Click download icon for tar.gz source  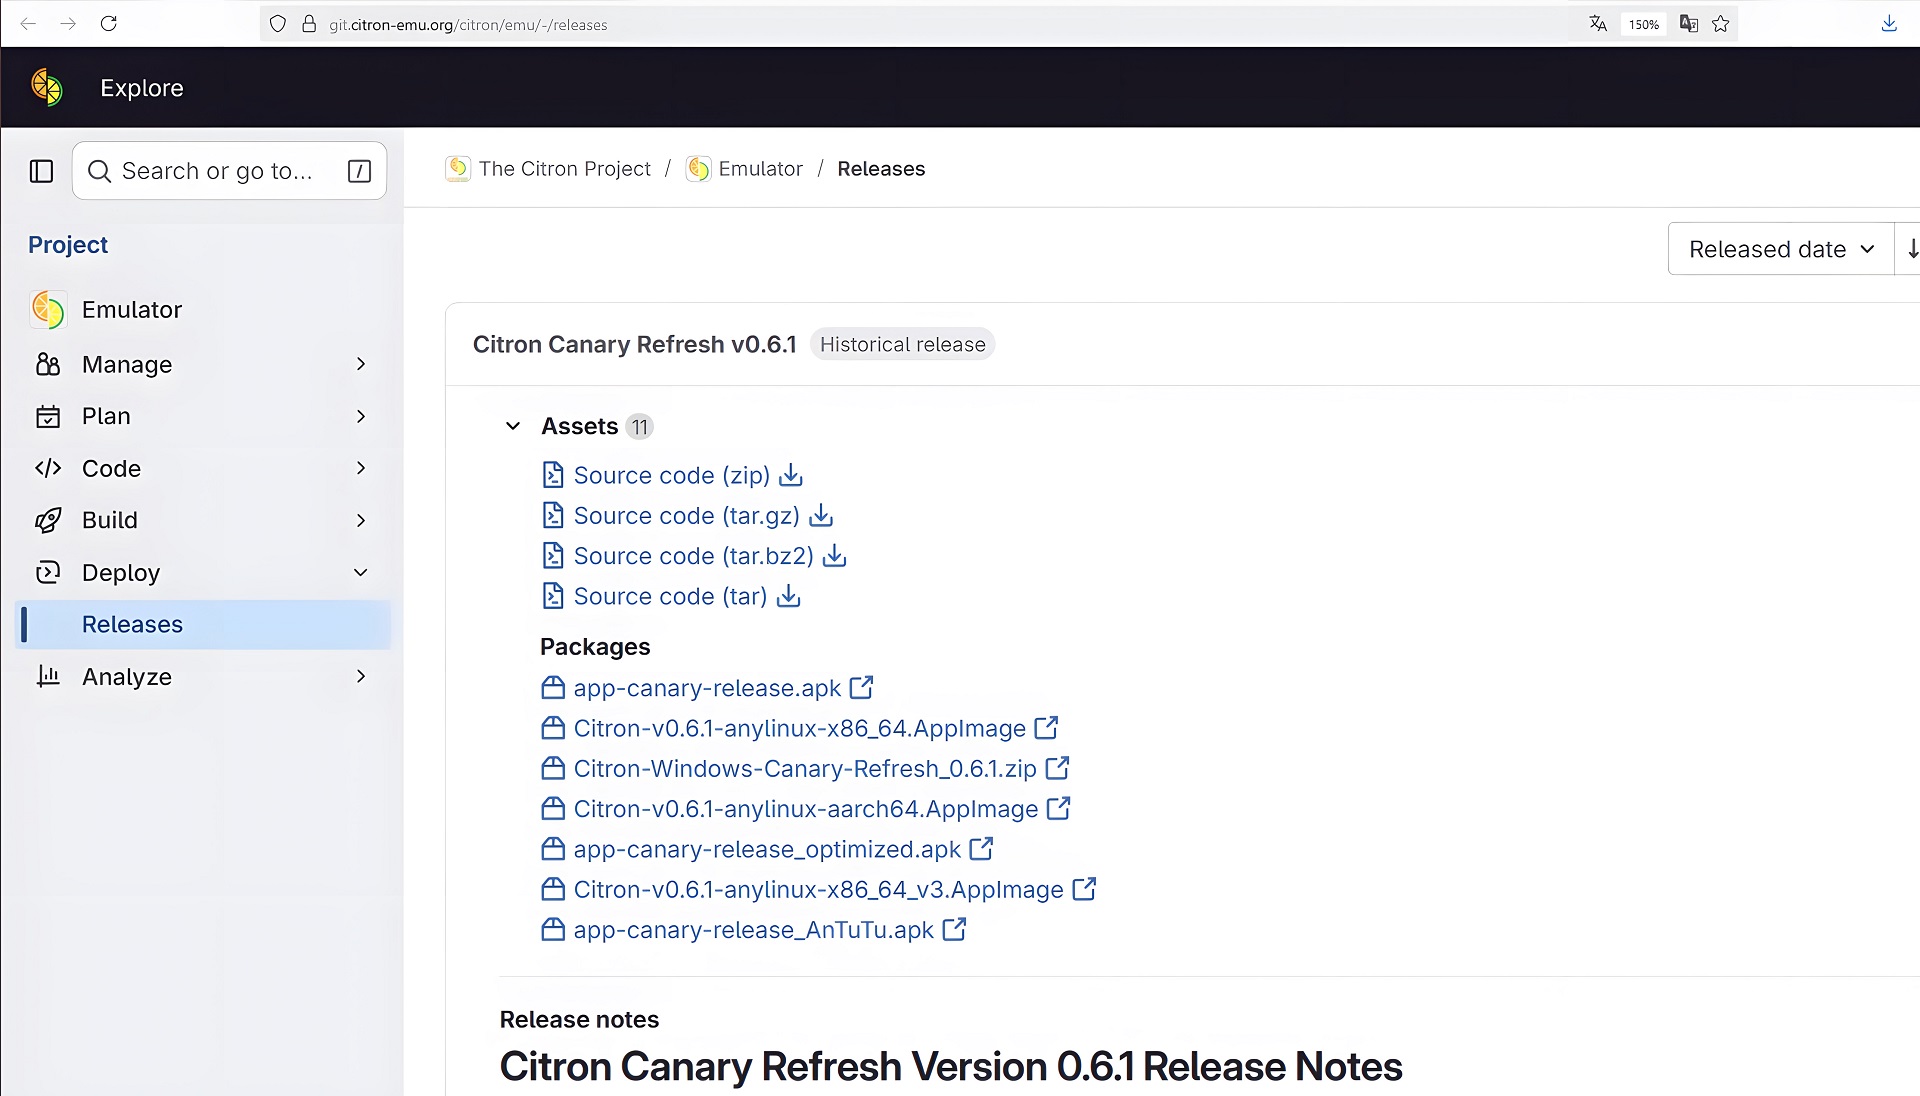point(821,515)
